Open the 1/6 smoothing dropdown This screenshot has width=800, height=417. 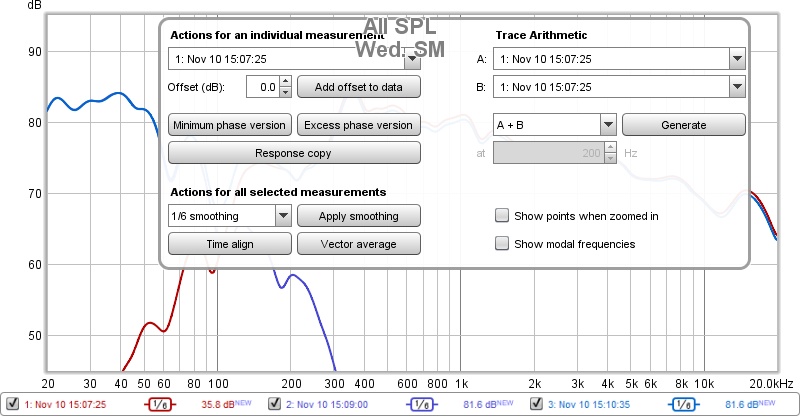(283, 216)
